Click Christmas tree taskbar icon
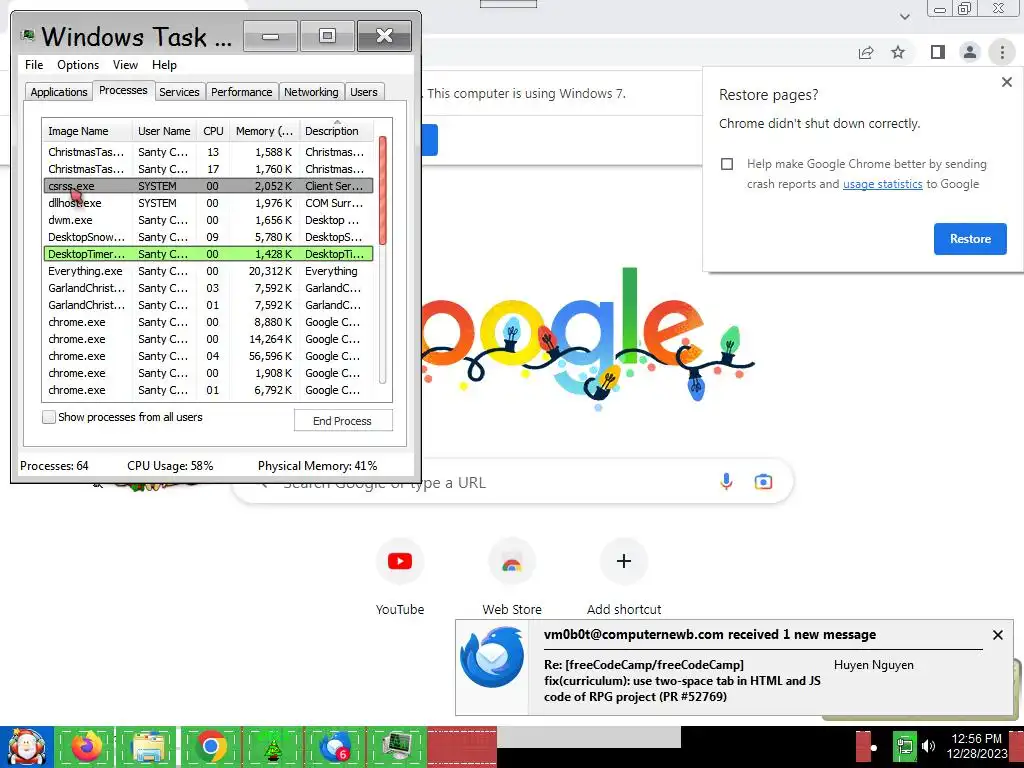The width and height of the screenshot is (1024, 768). coord(272,746)
